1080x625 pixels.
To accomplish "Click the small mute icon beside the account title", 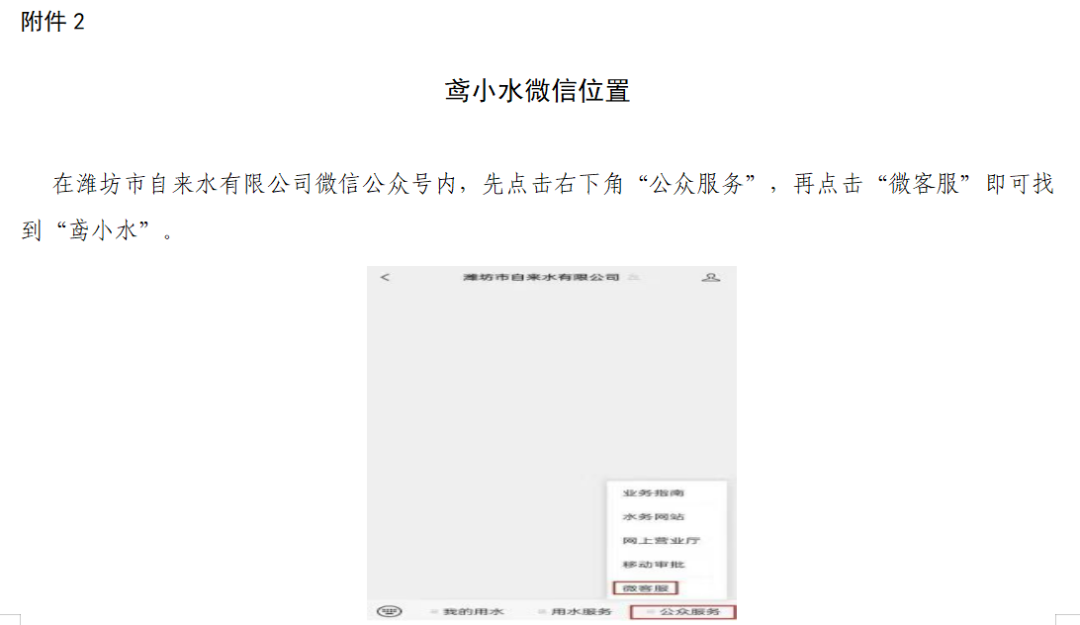I will pyautogui.click(x=634, y=277).
